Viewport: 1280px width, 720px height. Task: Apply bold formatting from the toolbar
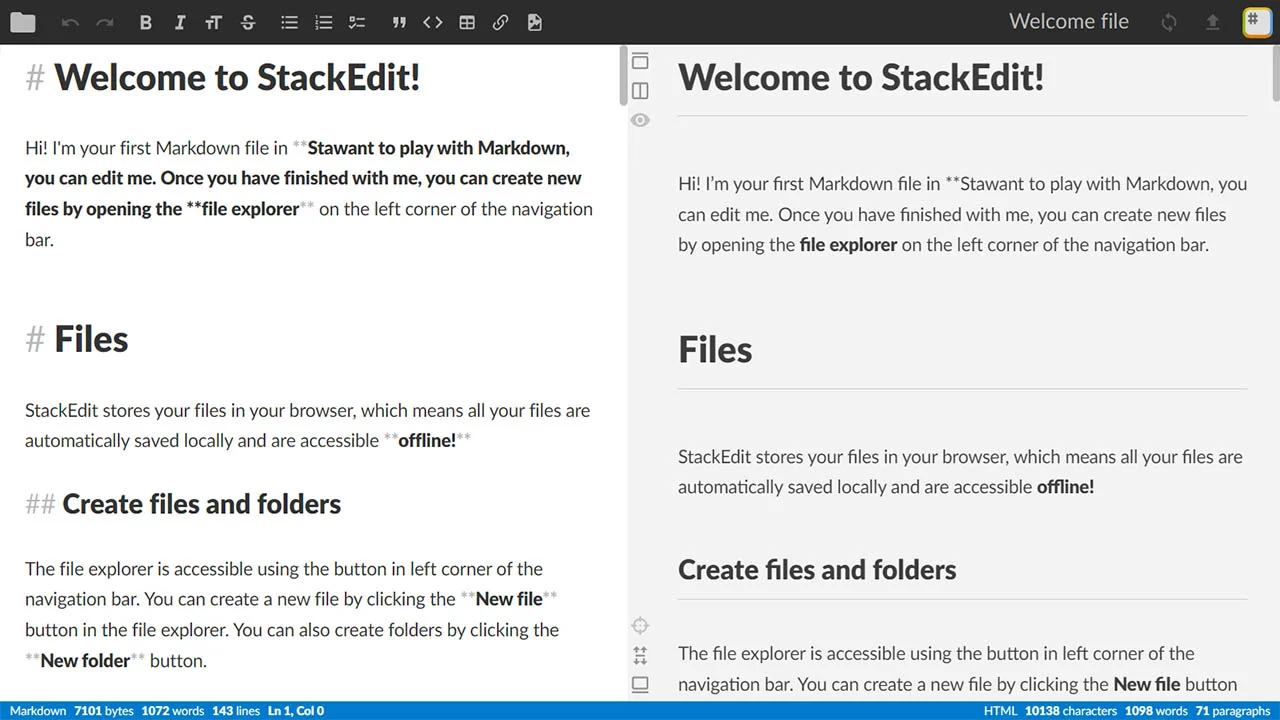[146, 22]
